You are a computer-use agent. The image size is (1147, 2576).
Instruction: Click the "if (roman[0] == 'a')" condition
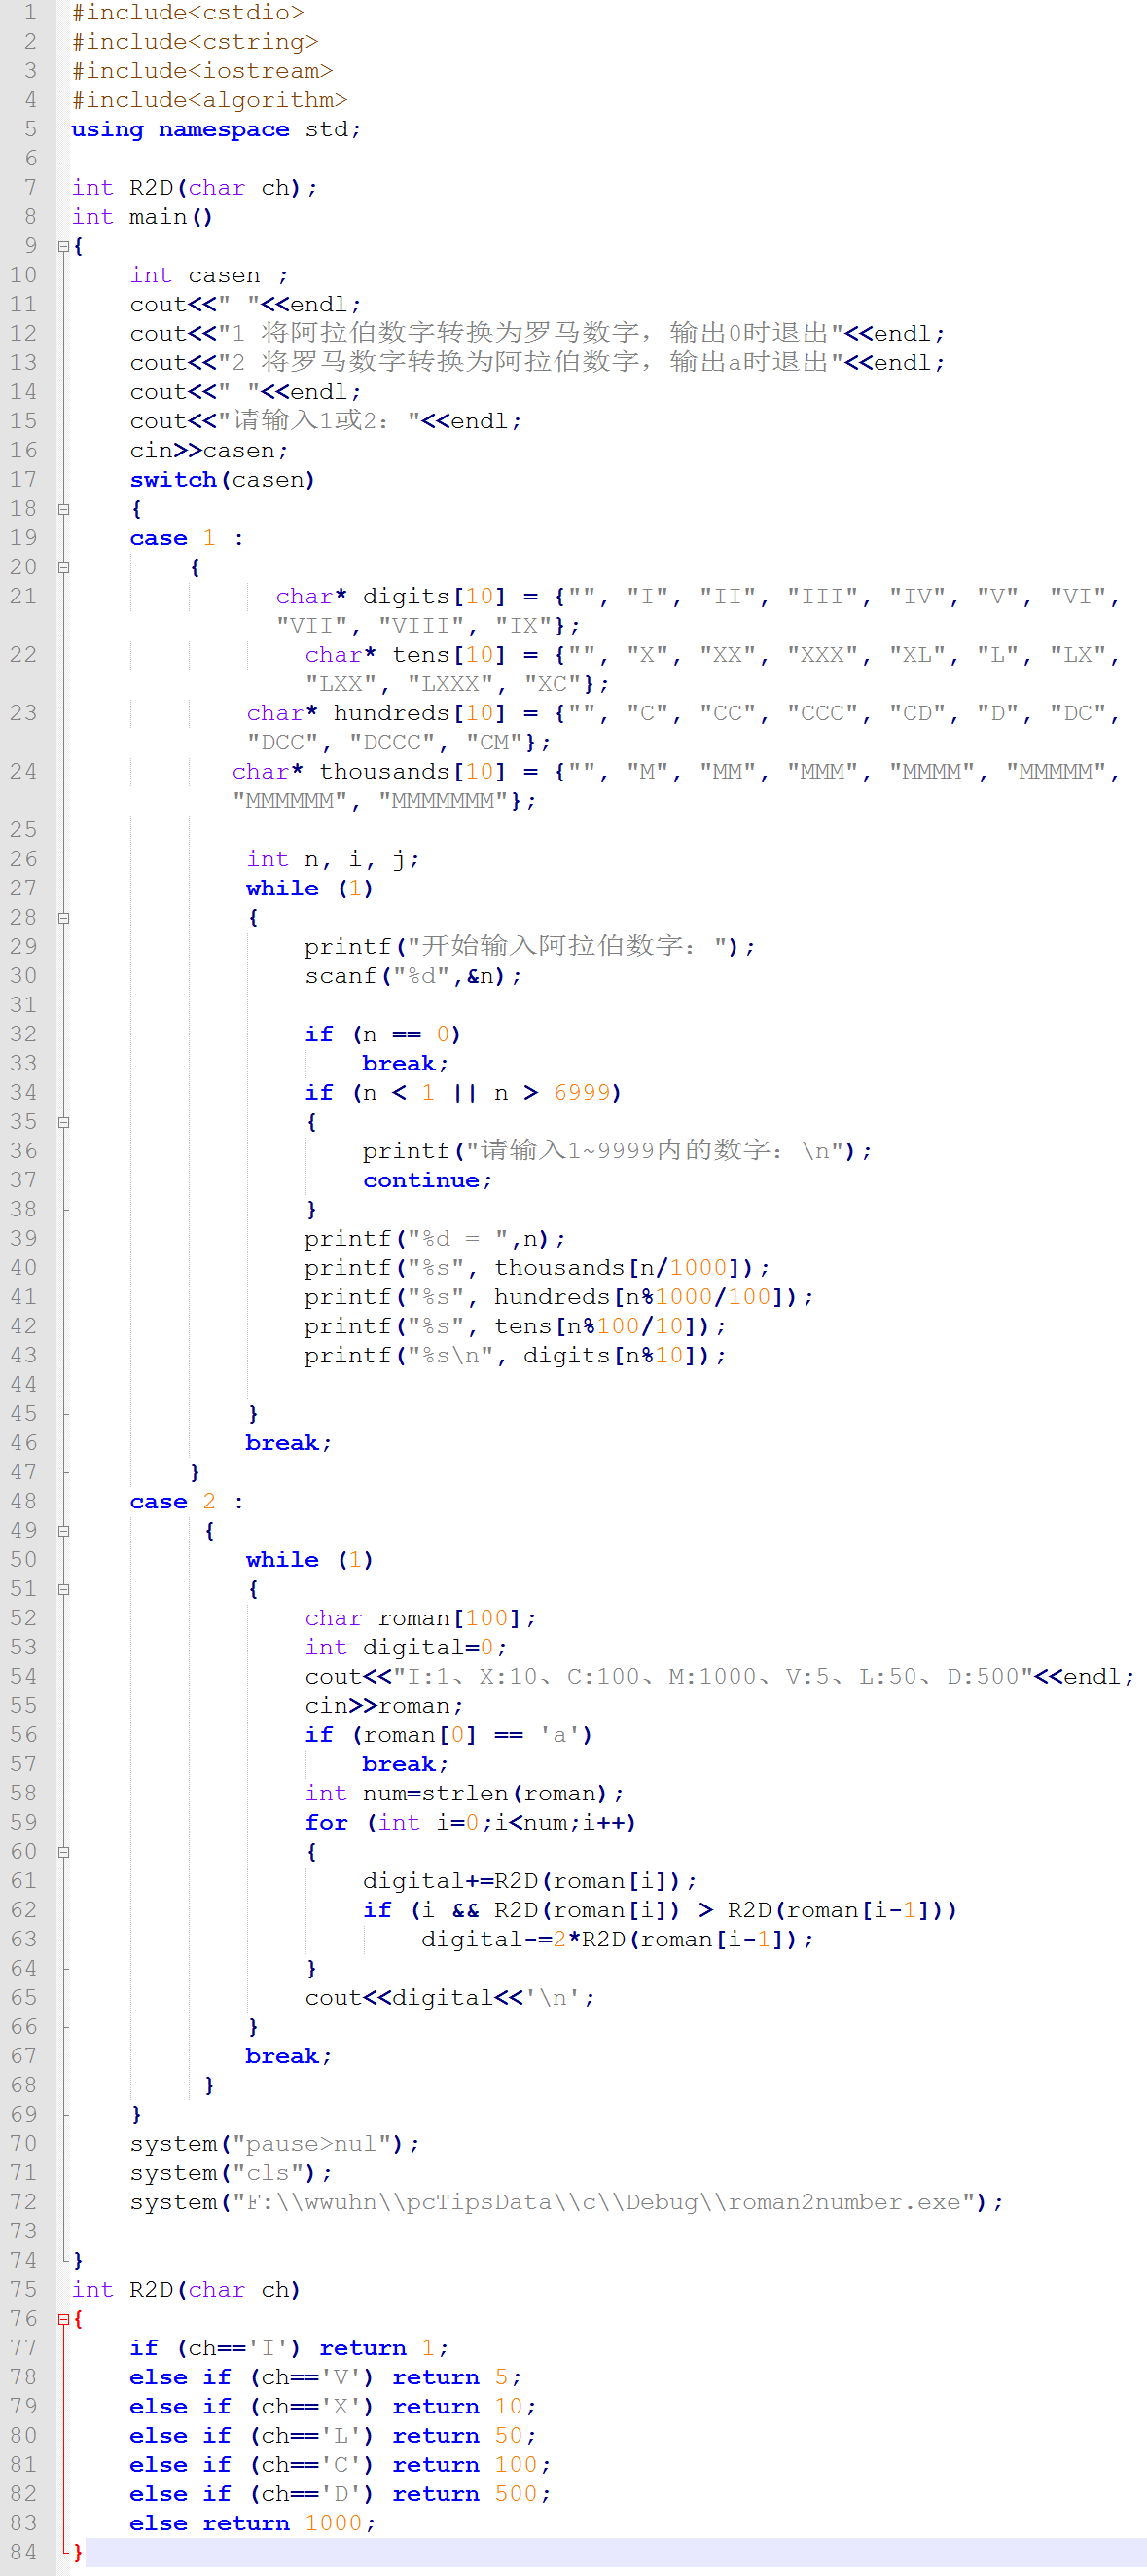click(x=449, y=1735)
